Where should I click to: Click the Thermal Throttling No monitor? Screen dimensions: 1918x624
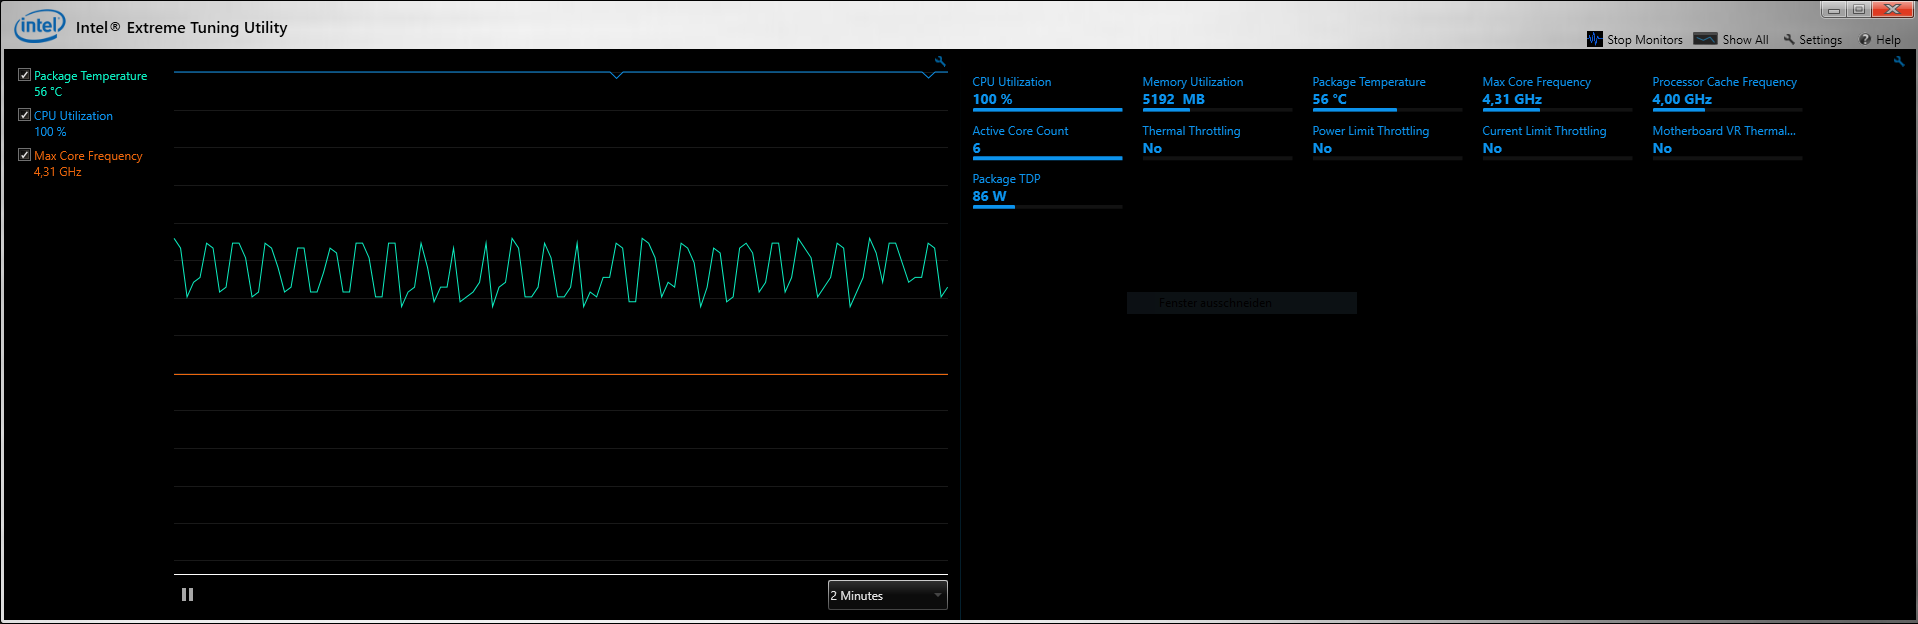coord(1217,141)
